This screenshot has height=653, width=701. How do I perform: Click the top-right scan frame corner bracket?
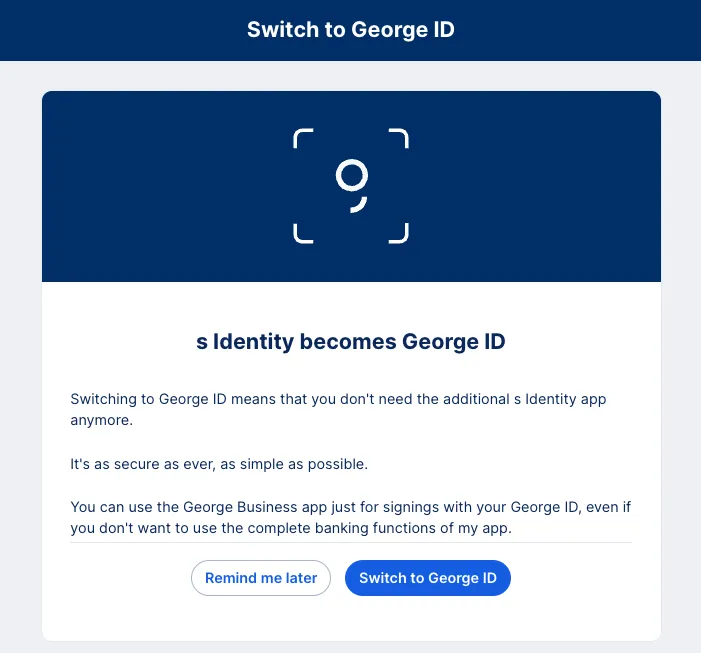tap(400, 136)
